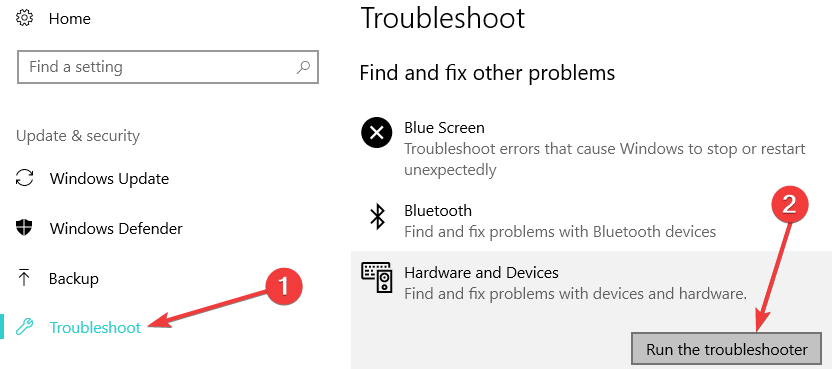
Task: Open the Home settings page
Action: click(x=70, y=19)
